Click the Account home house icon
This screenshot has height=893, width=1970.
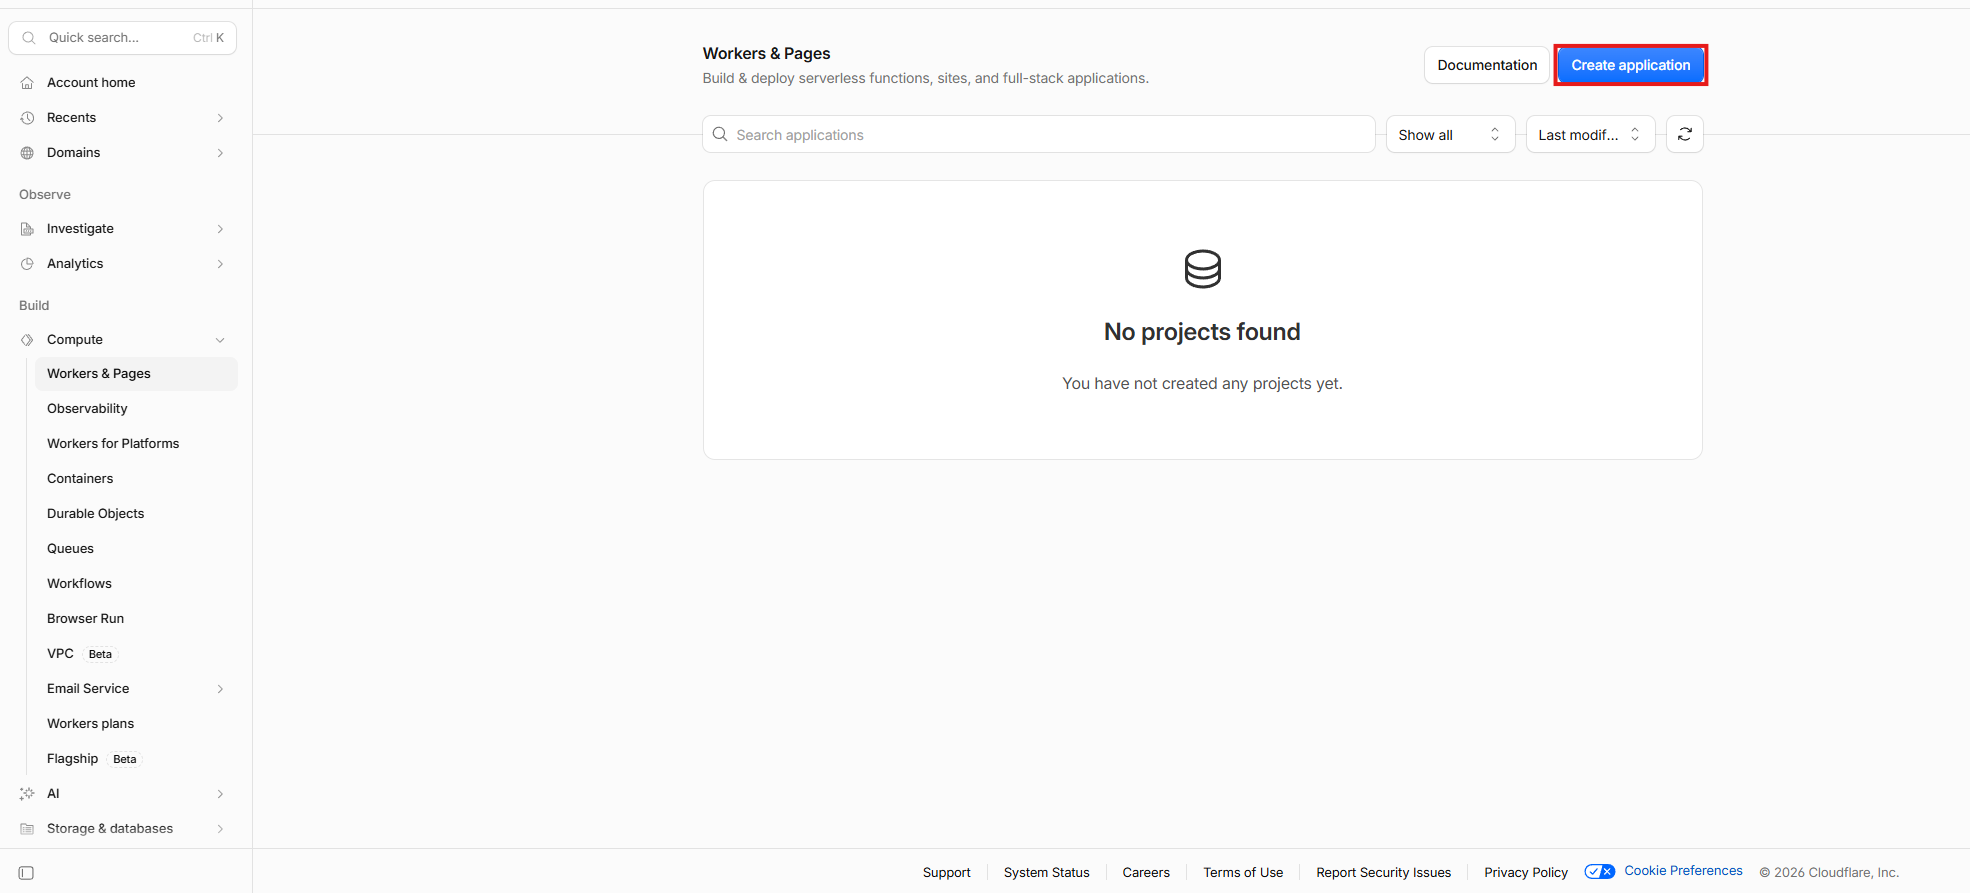coord(27,83)
